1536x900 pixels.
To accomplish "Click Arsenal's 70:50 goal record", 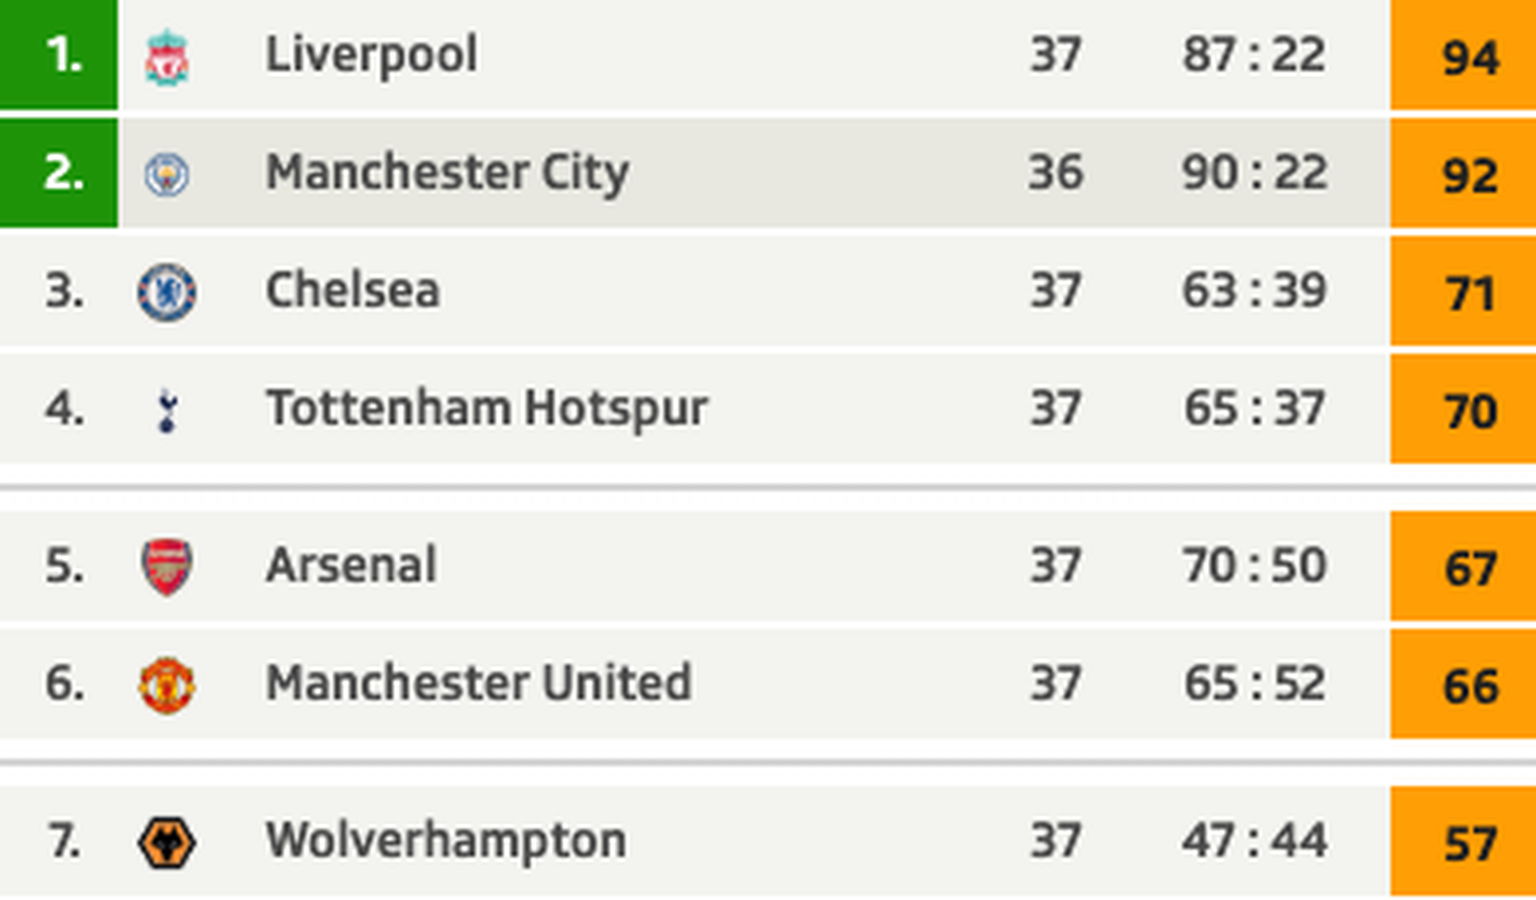I will coord(1255,565).
